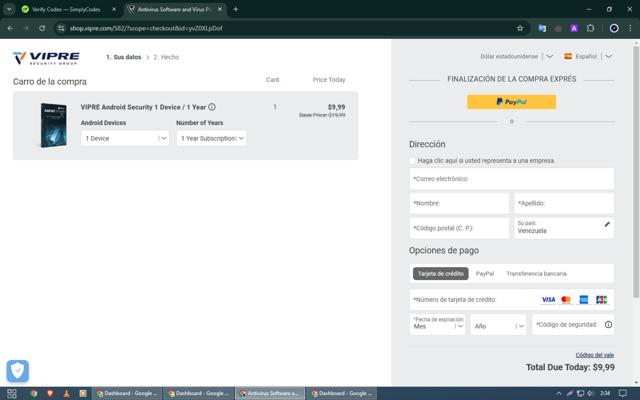Open the Antivirus Software taskbar window
The width and height of the screenshot is (640, 400).
[269, 393]
